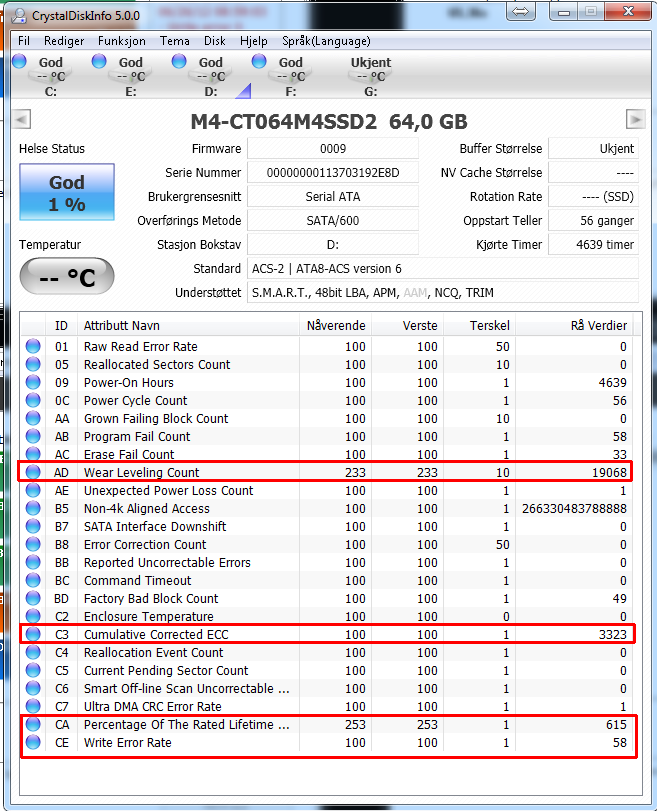Screen dimensions: 657x811
Task: Open the Disk menu
Action: [x=215, y=41]
